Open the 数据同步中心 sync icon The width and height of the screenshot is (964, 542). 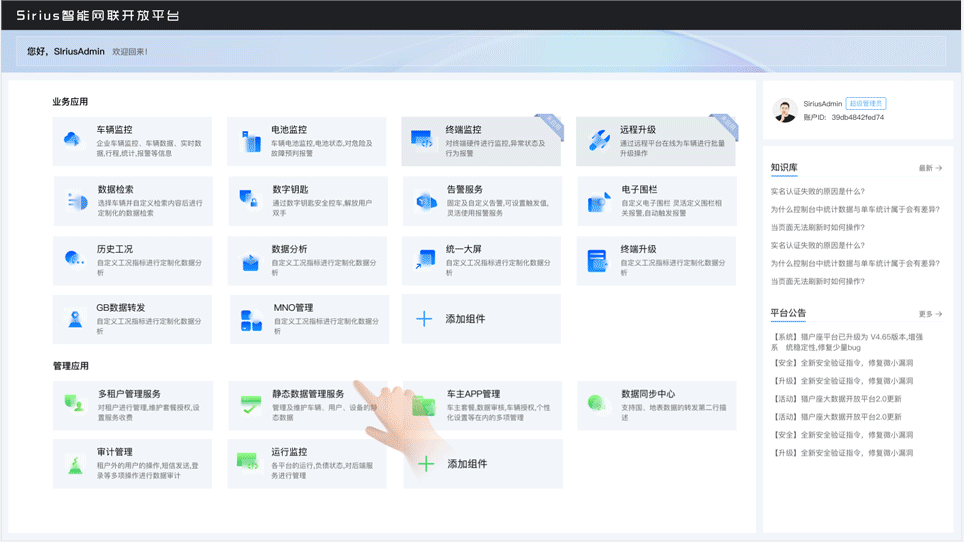coord(597,404)
